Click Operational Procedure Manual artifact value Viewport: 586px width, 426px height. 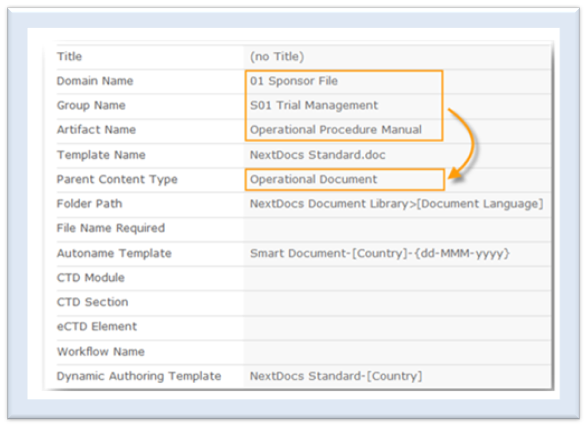(x=336, y=130)
